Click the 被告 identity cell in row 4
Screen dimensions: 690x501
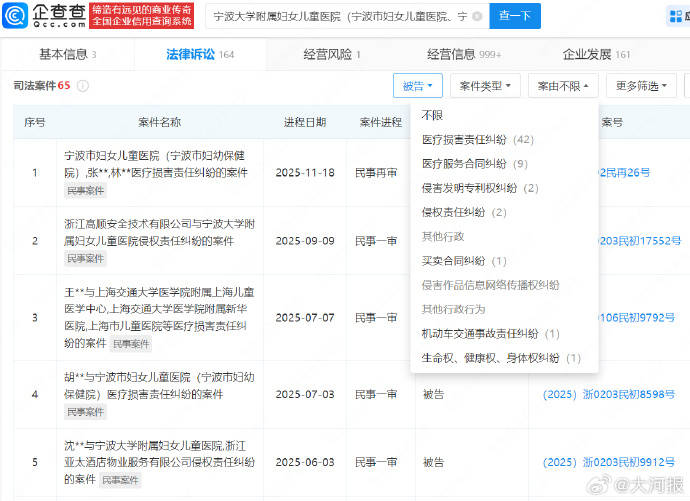pos(433,395)
